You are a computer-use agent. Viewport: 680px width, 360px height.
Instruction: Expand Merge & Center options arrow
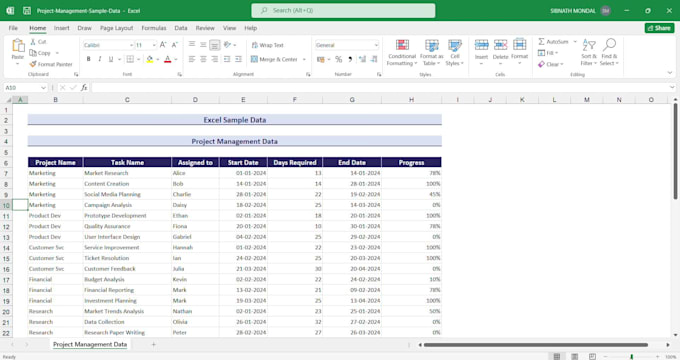click(x=304, y=59)
